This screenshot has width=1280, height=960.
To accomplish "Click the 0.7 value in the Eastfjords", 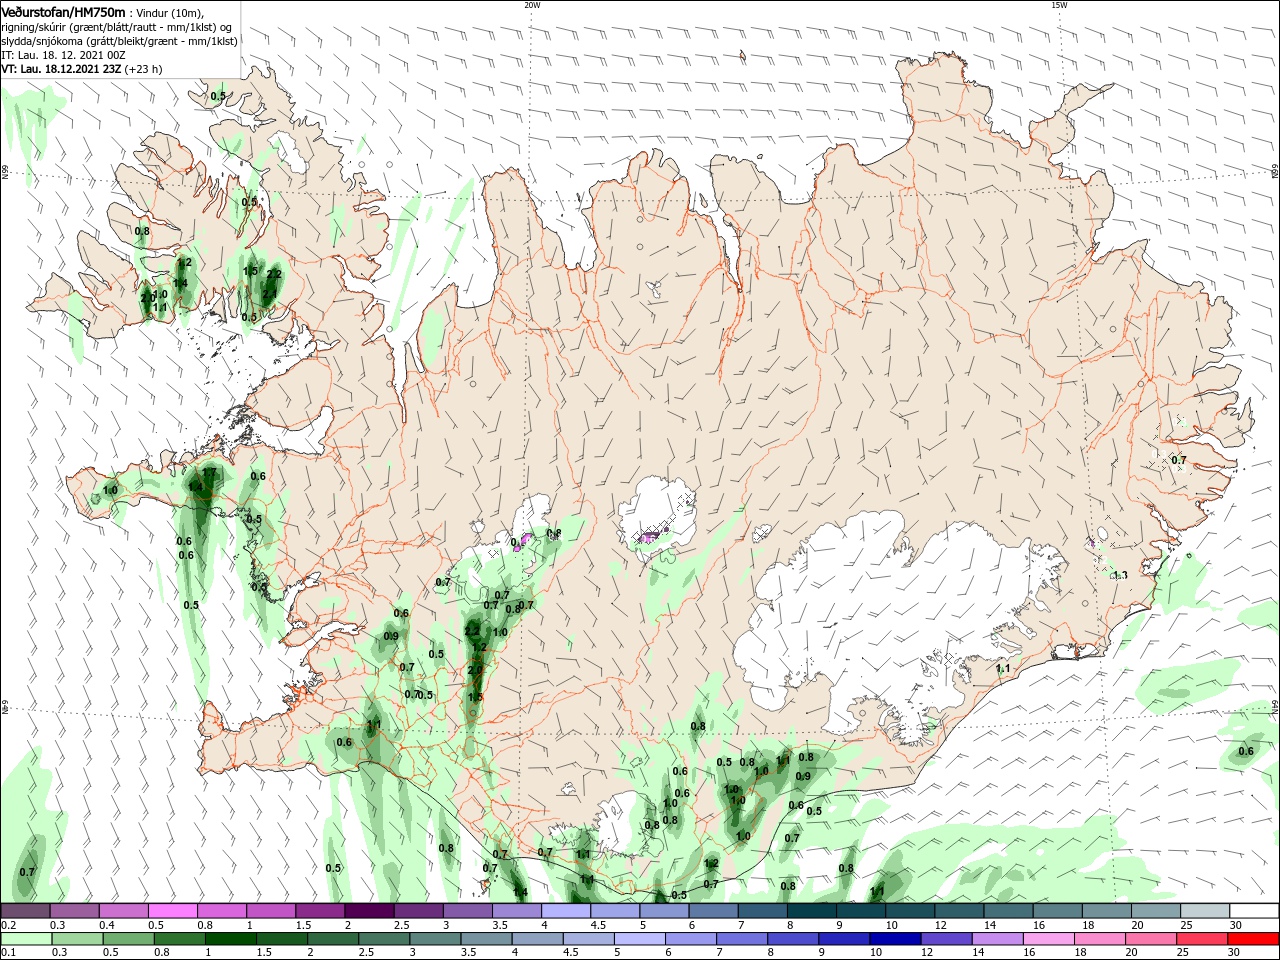I will [1179, 460].
